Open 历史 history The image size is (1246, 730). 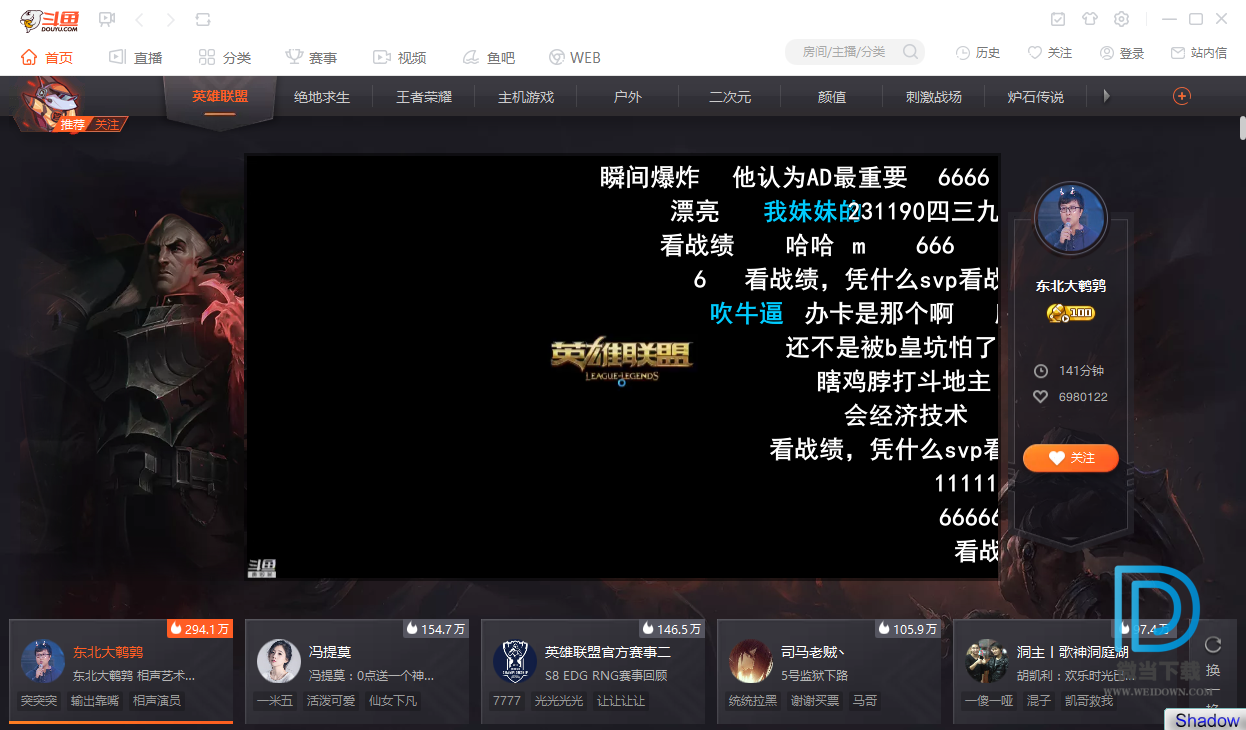pos(978,53)
